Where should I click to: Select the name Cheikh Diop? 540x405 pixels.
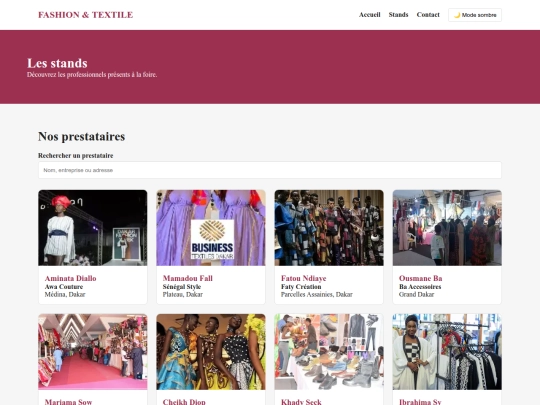coord(184,402)
